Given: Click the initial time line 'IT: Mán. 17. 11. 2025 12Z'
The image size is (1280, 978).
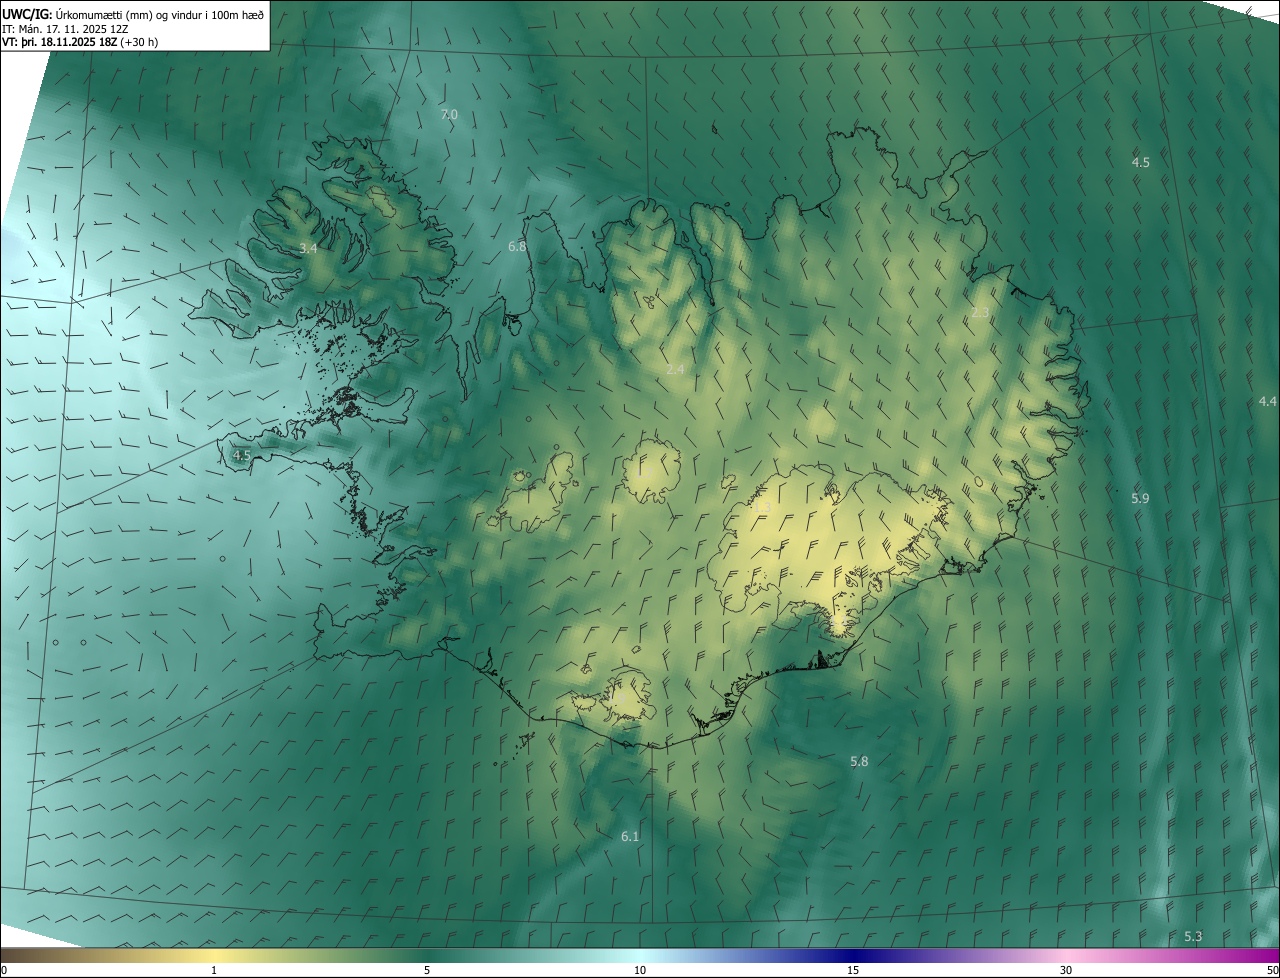Looking at the screenshot, I should [x=65, y=28].
